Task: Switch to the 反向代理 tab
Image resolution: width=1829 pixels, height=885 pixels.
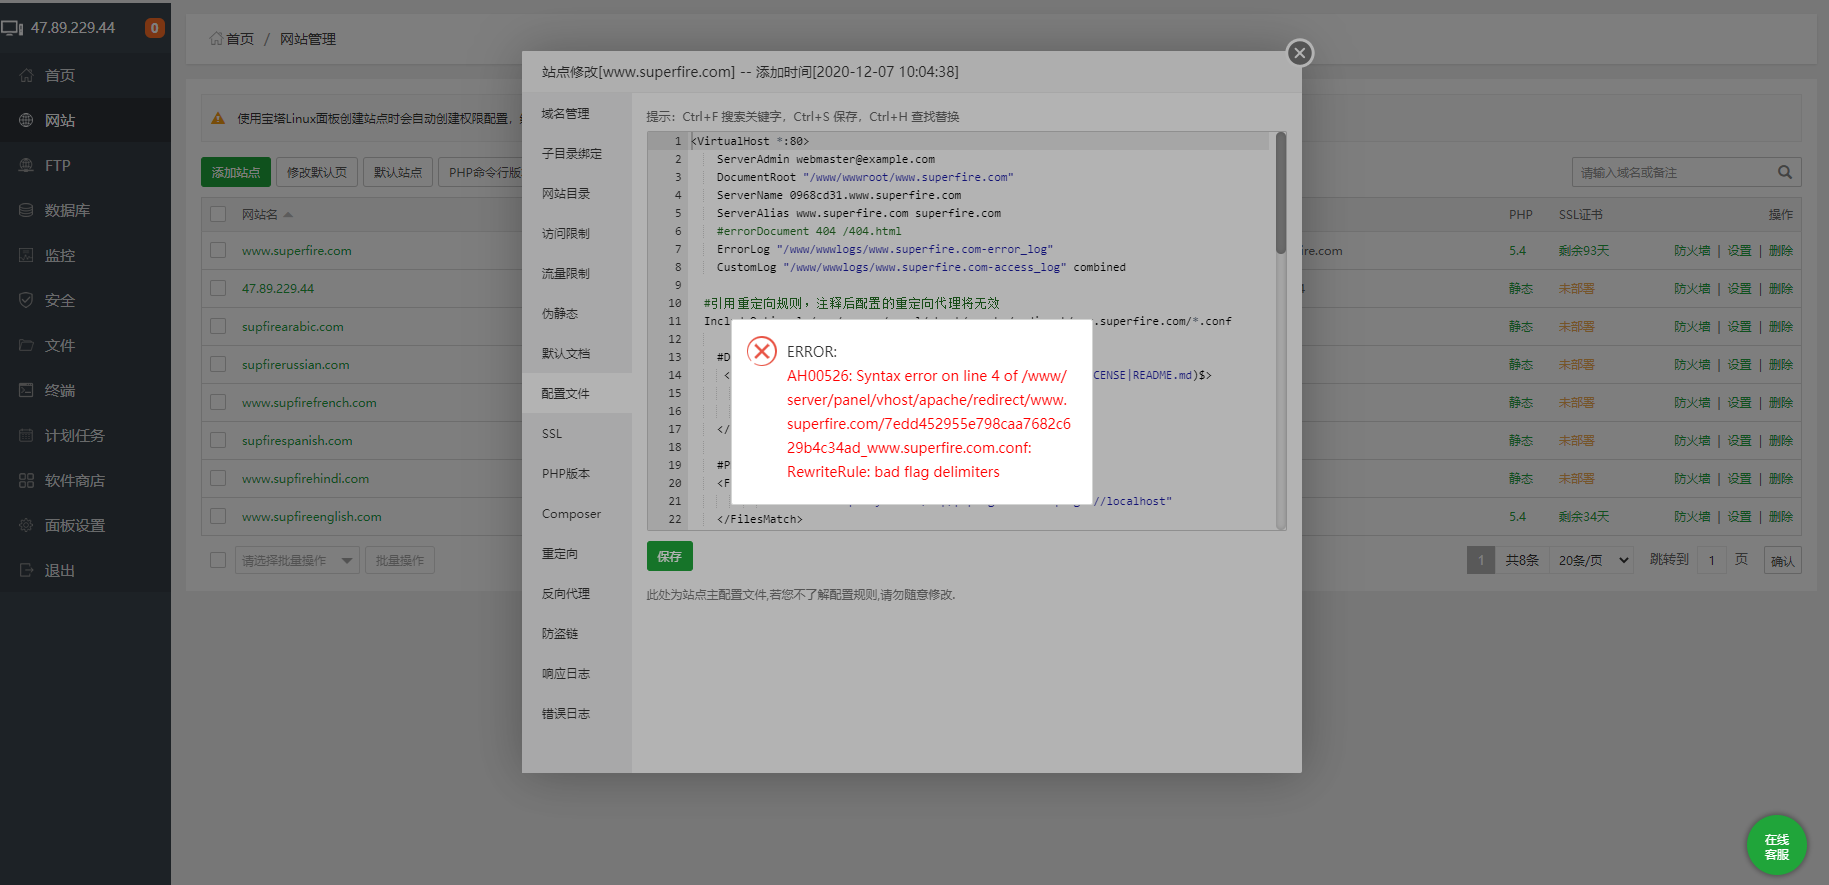Action: tap(577, 594)
